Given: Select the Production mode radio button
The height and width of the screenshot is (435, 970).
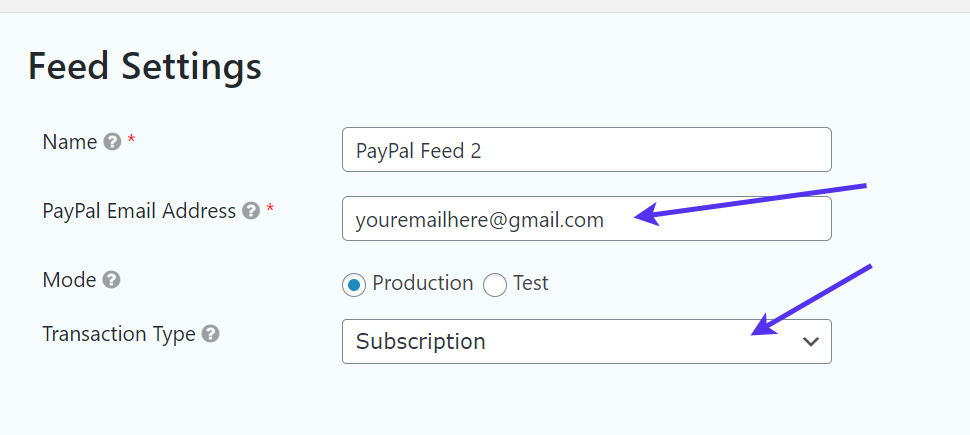Looking at the screenshot, I should tap(354, 285).
